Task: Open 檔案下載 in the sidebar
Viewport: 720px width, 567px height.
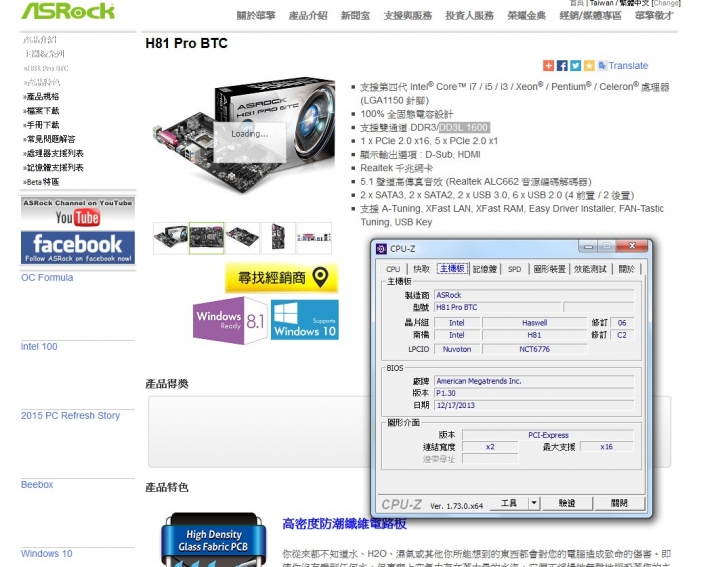Action: click(x=41, y=111)
